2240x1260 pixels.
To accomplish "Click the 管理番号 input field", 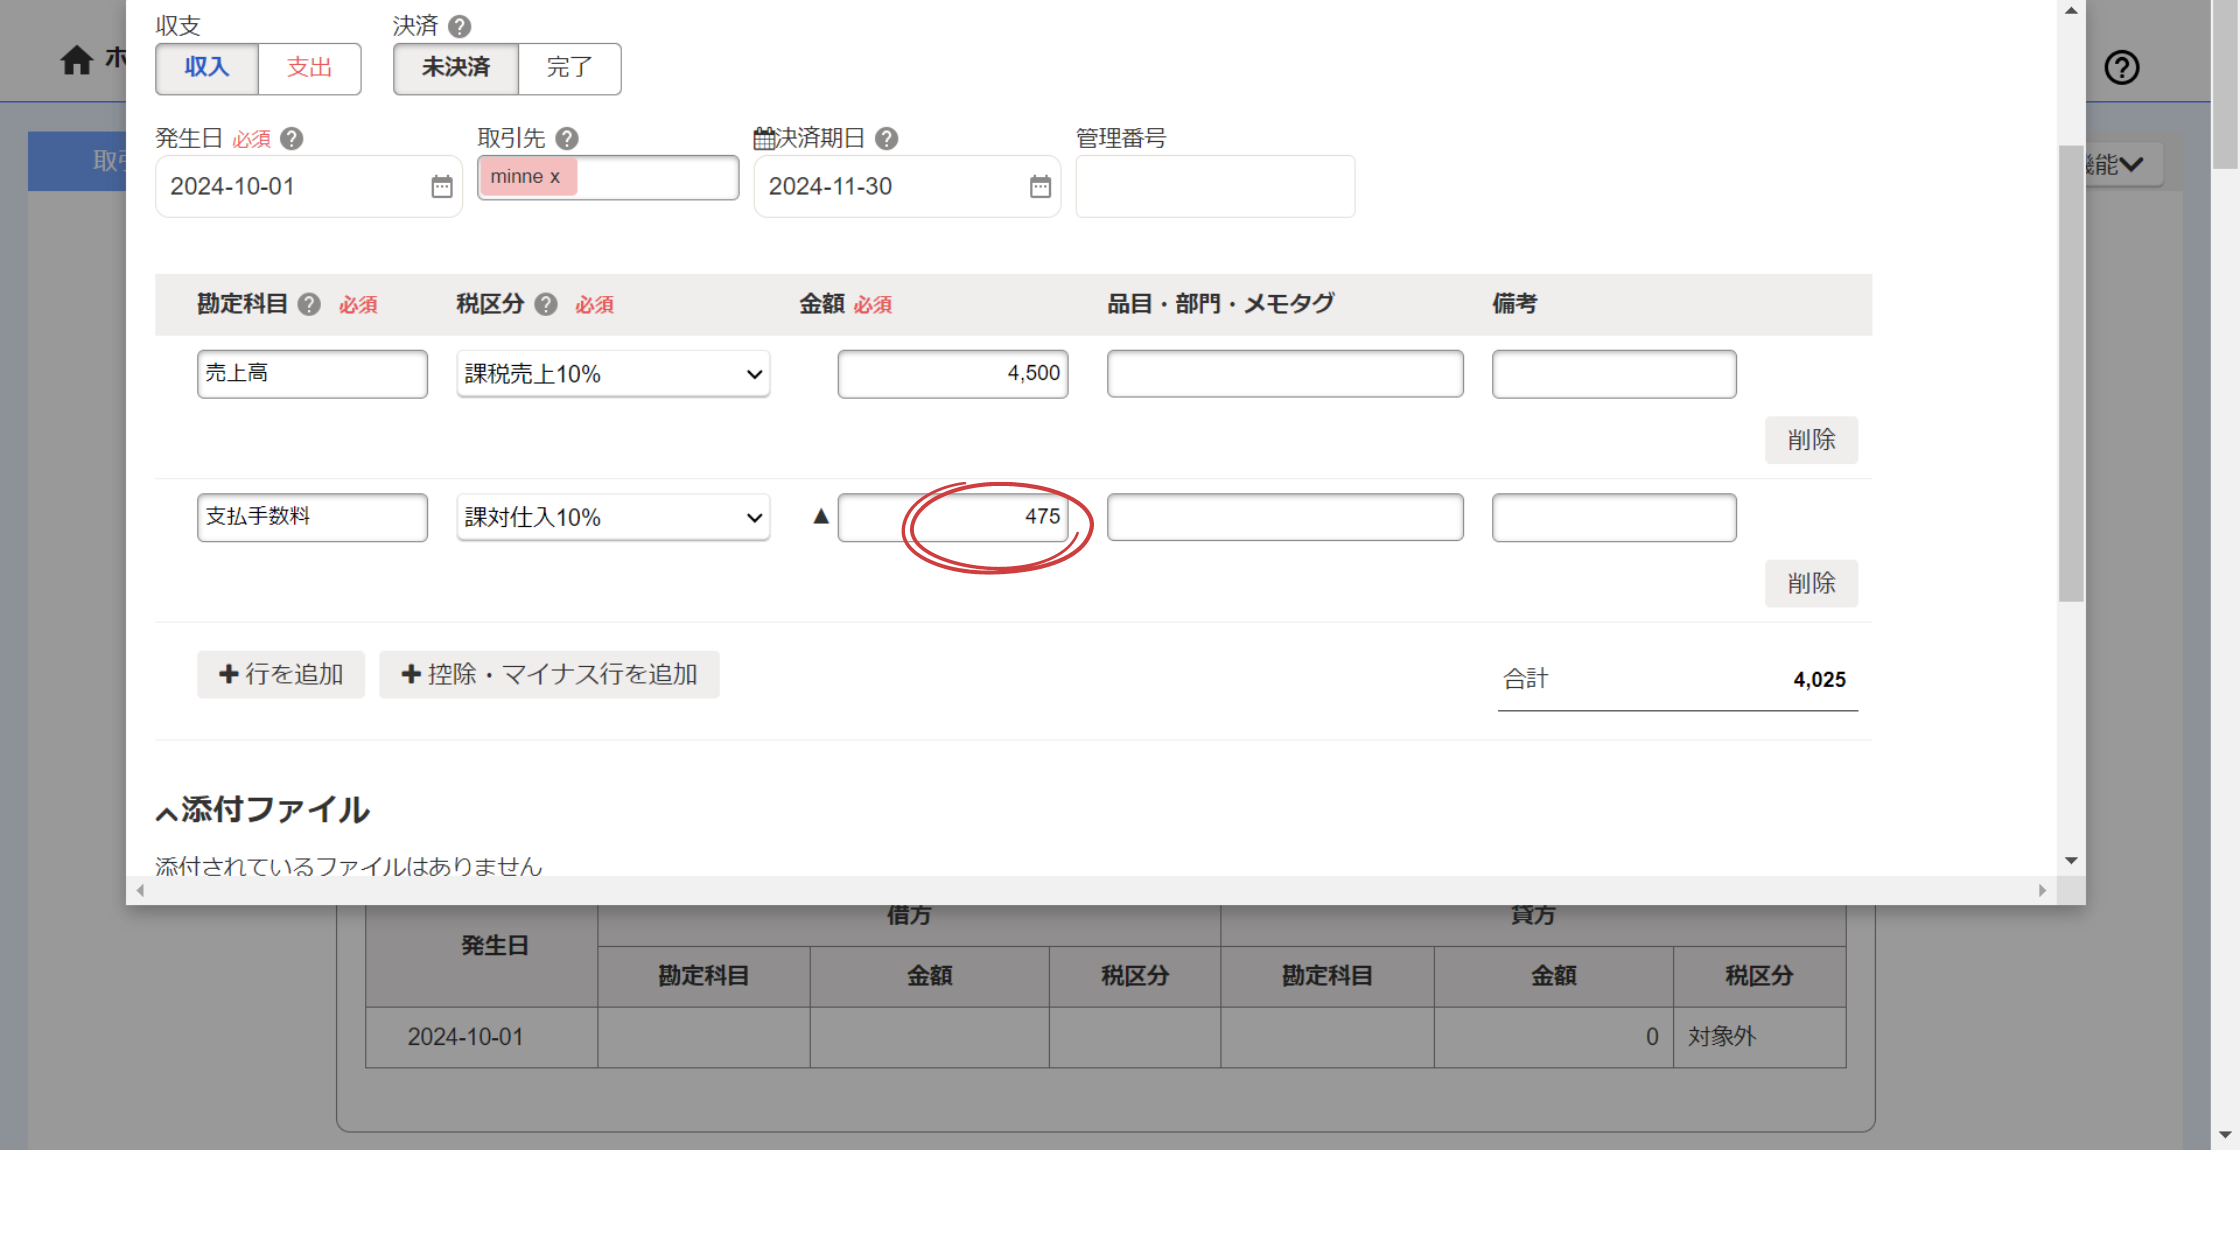I will pos(1215,187).
